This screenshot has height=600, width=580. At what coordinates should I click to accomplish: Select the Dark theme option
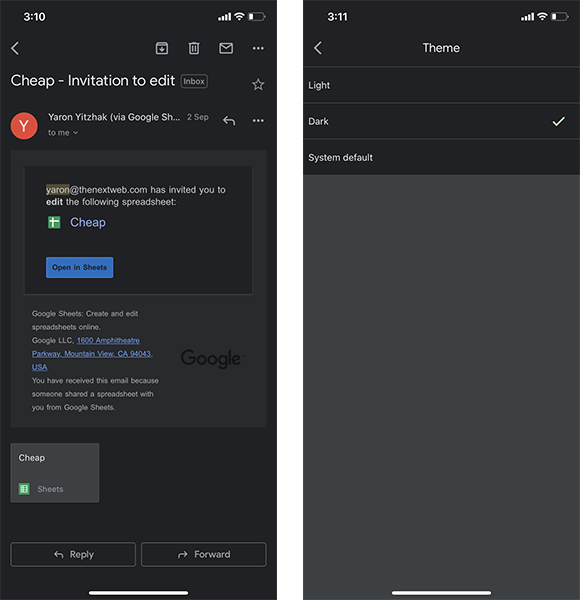pyautogui.click(x=442, y=121)
